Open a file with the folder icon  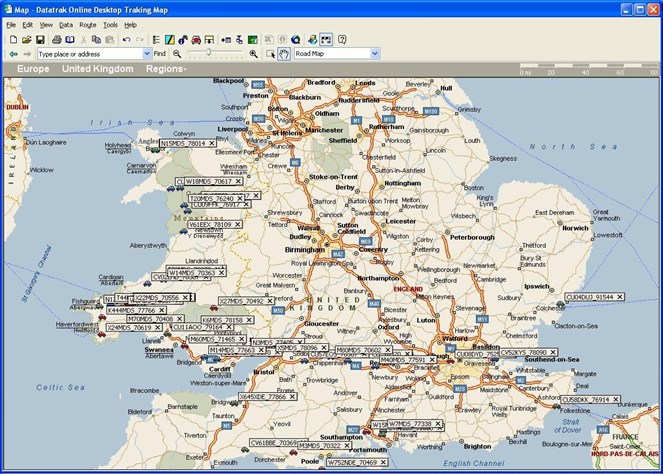coord(27,40)
